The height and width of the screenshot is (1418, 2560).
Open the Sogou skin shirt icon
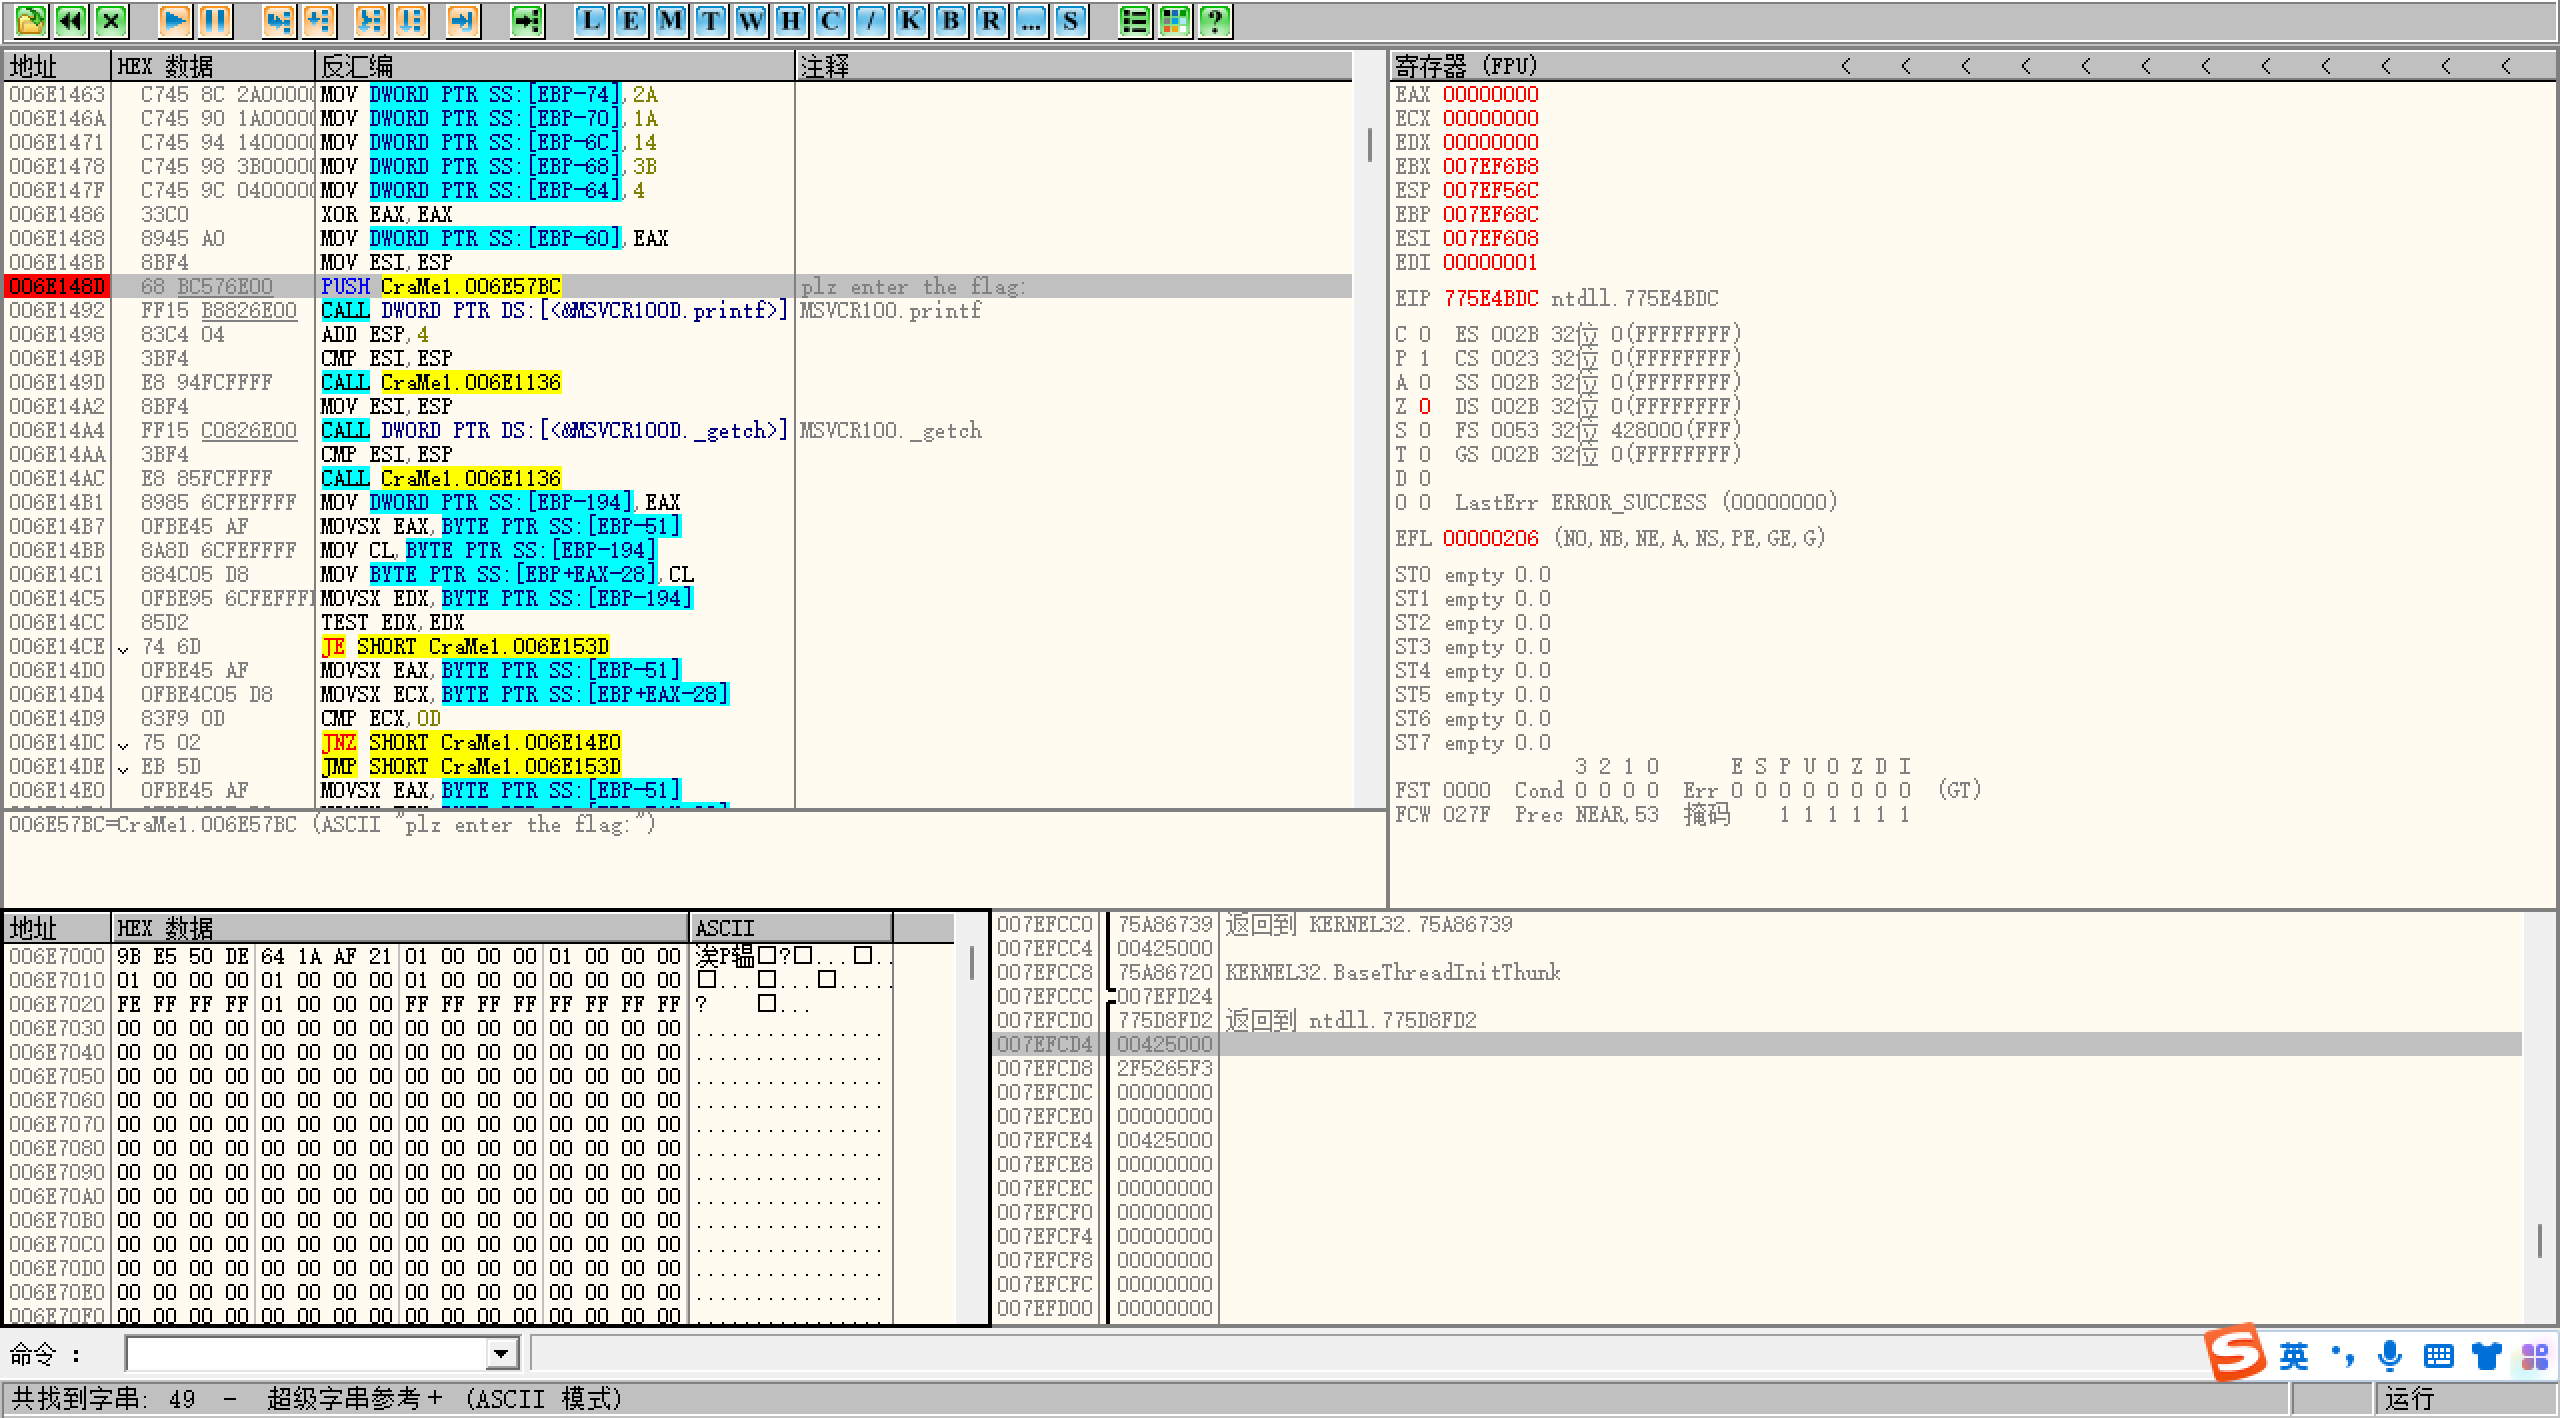2486,1356
